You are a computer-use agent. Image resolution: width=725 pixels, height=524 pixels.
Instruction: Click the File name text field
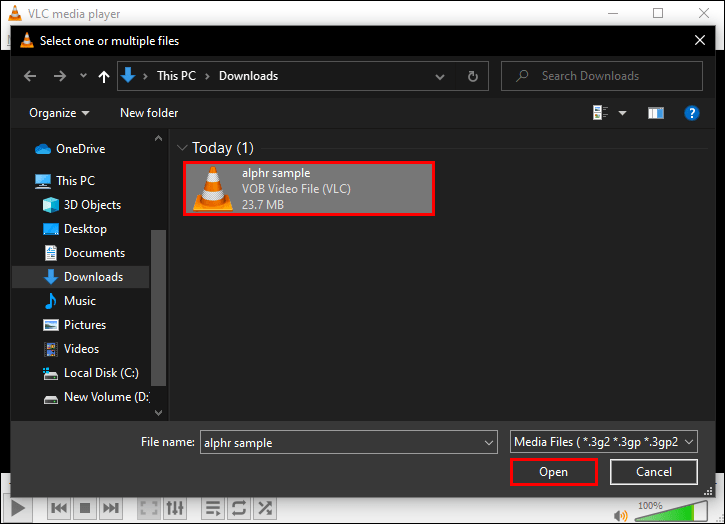pyautogui.click(x=342, y=442)
